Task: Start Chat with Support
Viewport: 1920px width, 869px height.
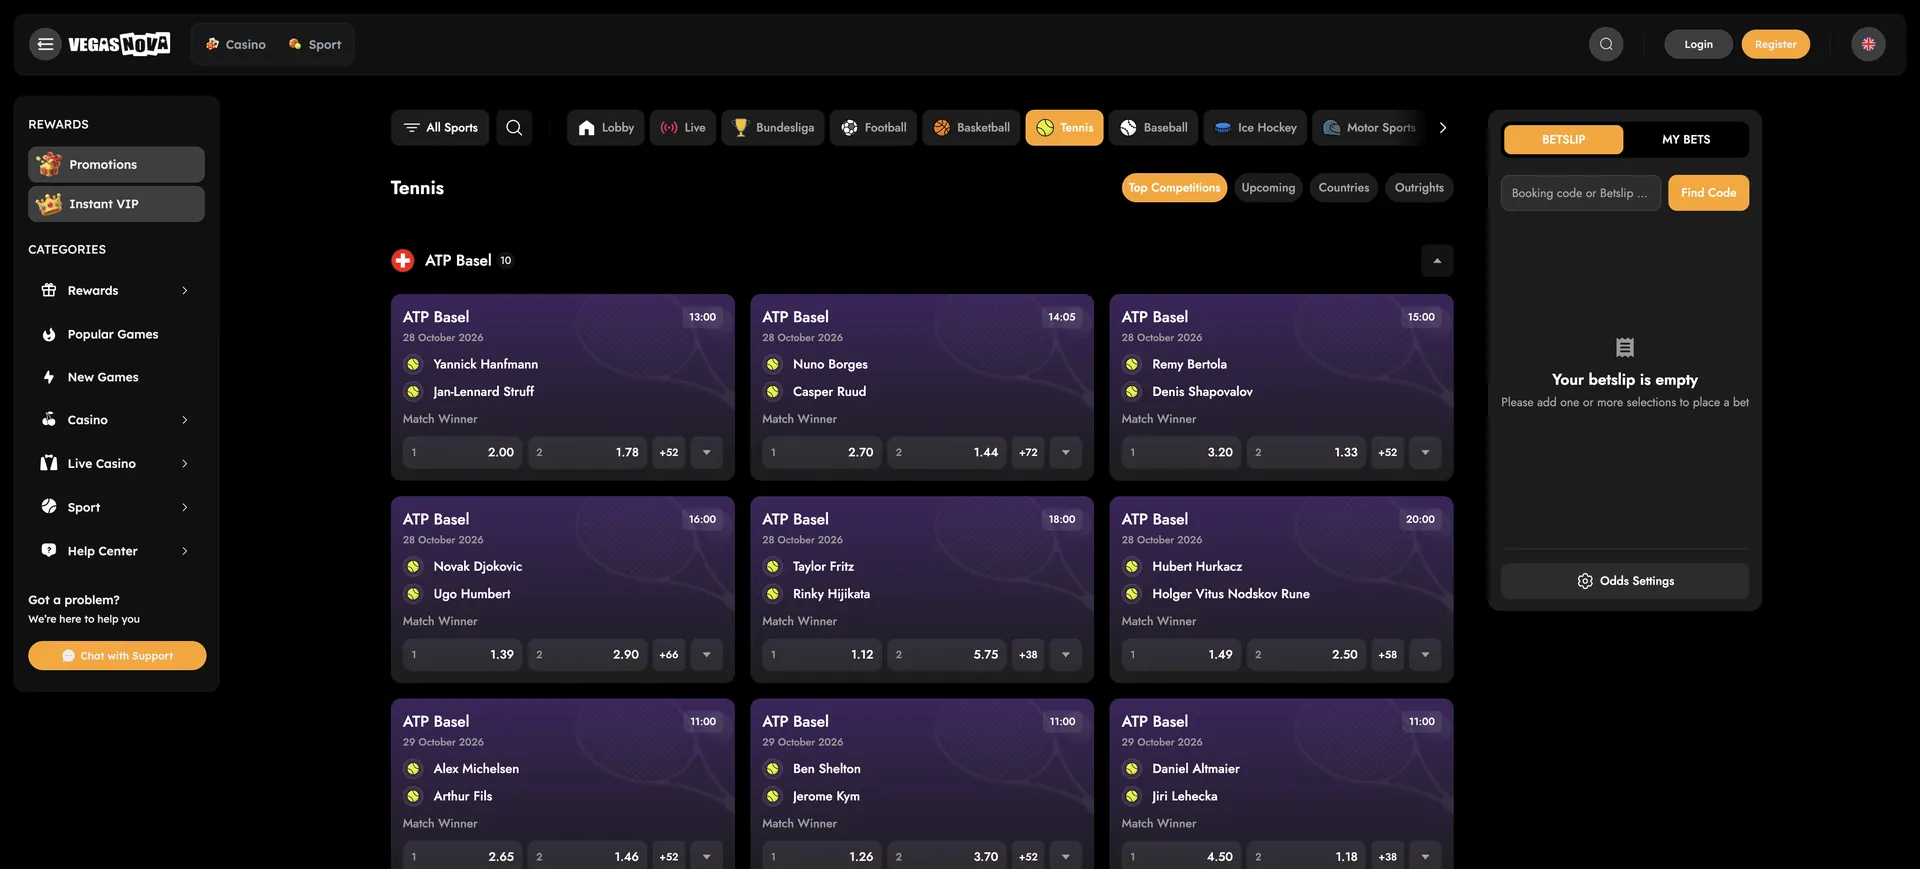Action: (x=117, y=656)
